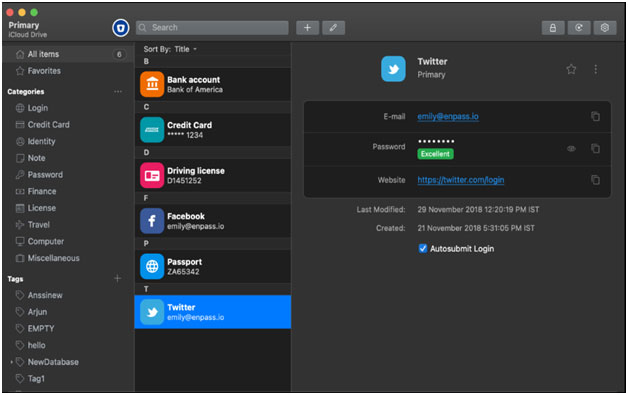
Task: Click the magnifier icon in search bar
Action: pyautogui.click(x=143, y=28)
